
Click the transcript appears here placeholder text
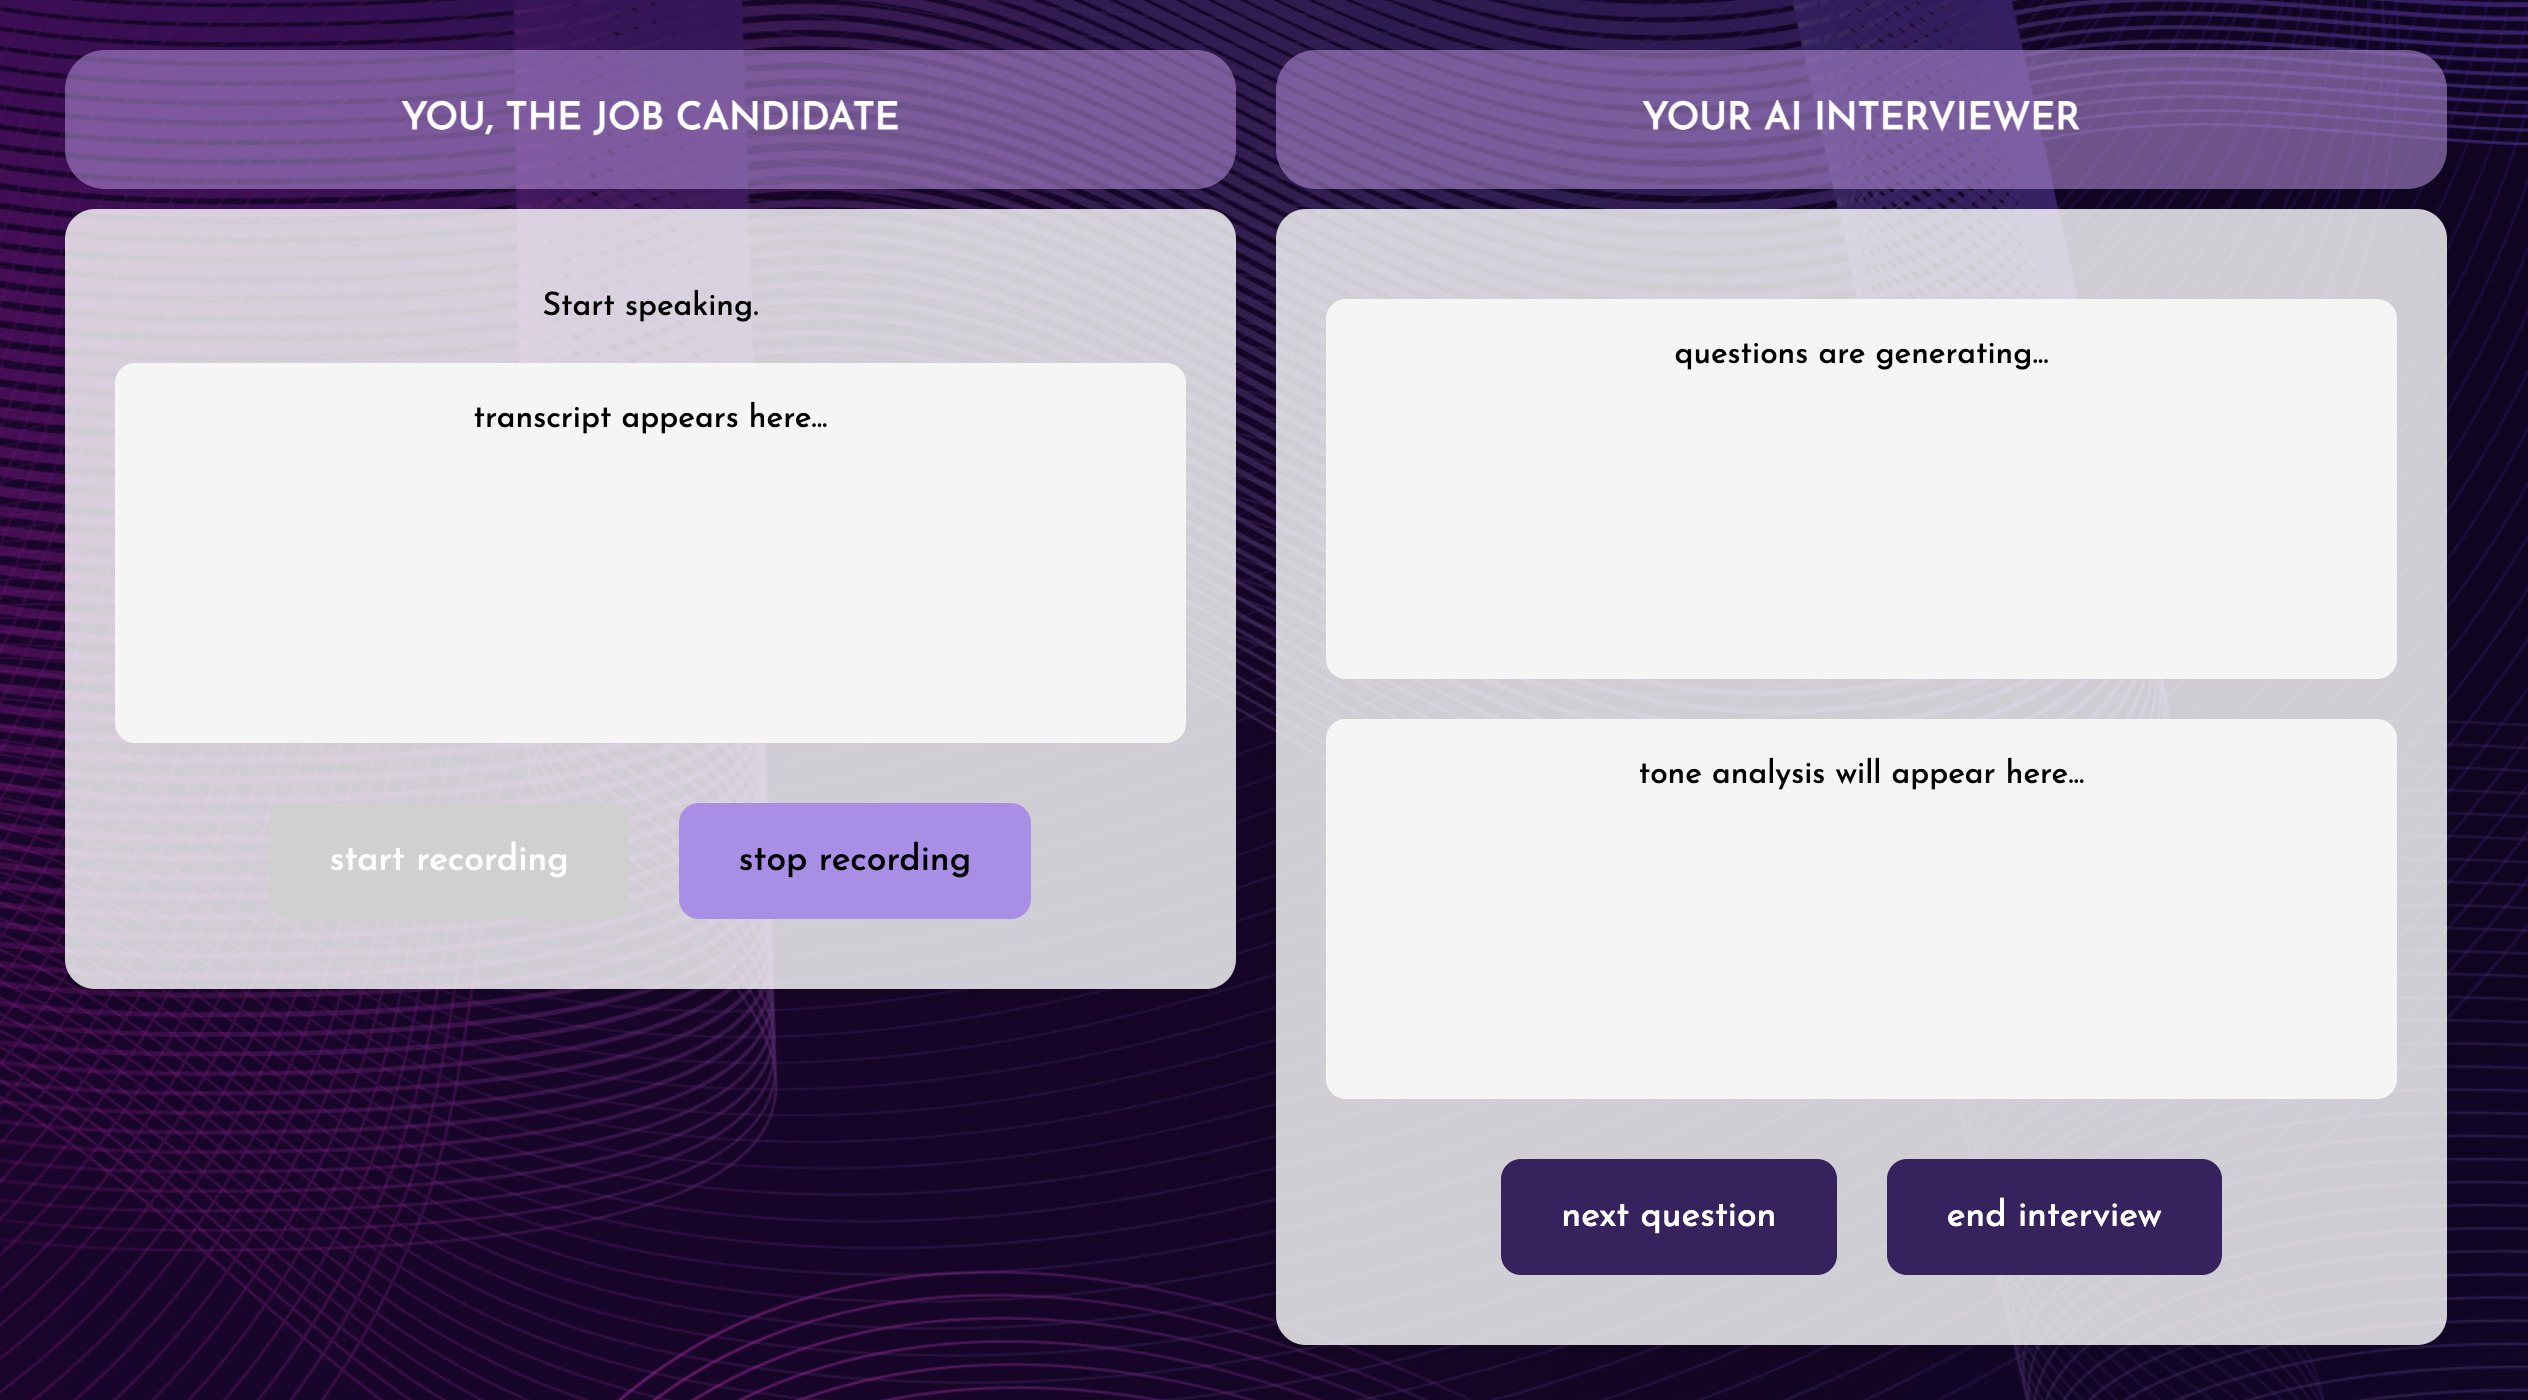(x=650, y=417)
